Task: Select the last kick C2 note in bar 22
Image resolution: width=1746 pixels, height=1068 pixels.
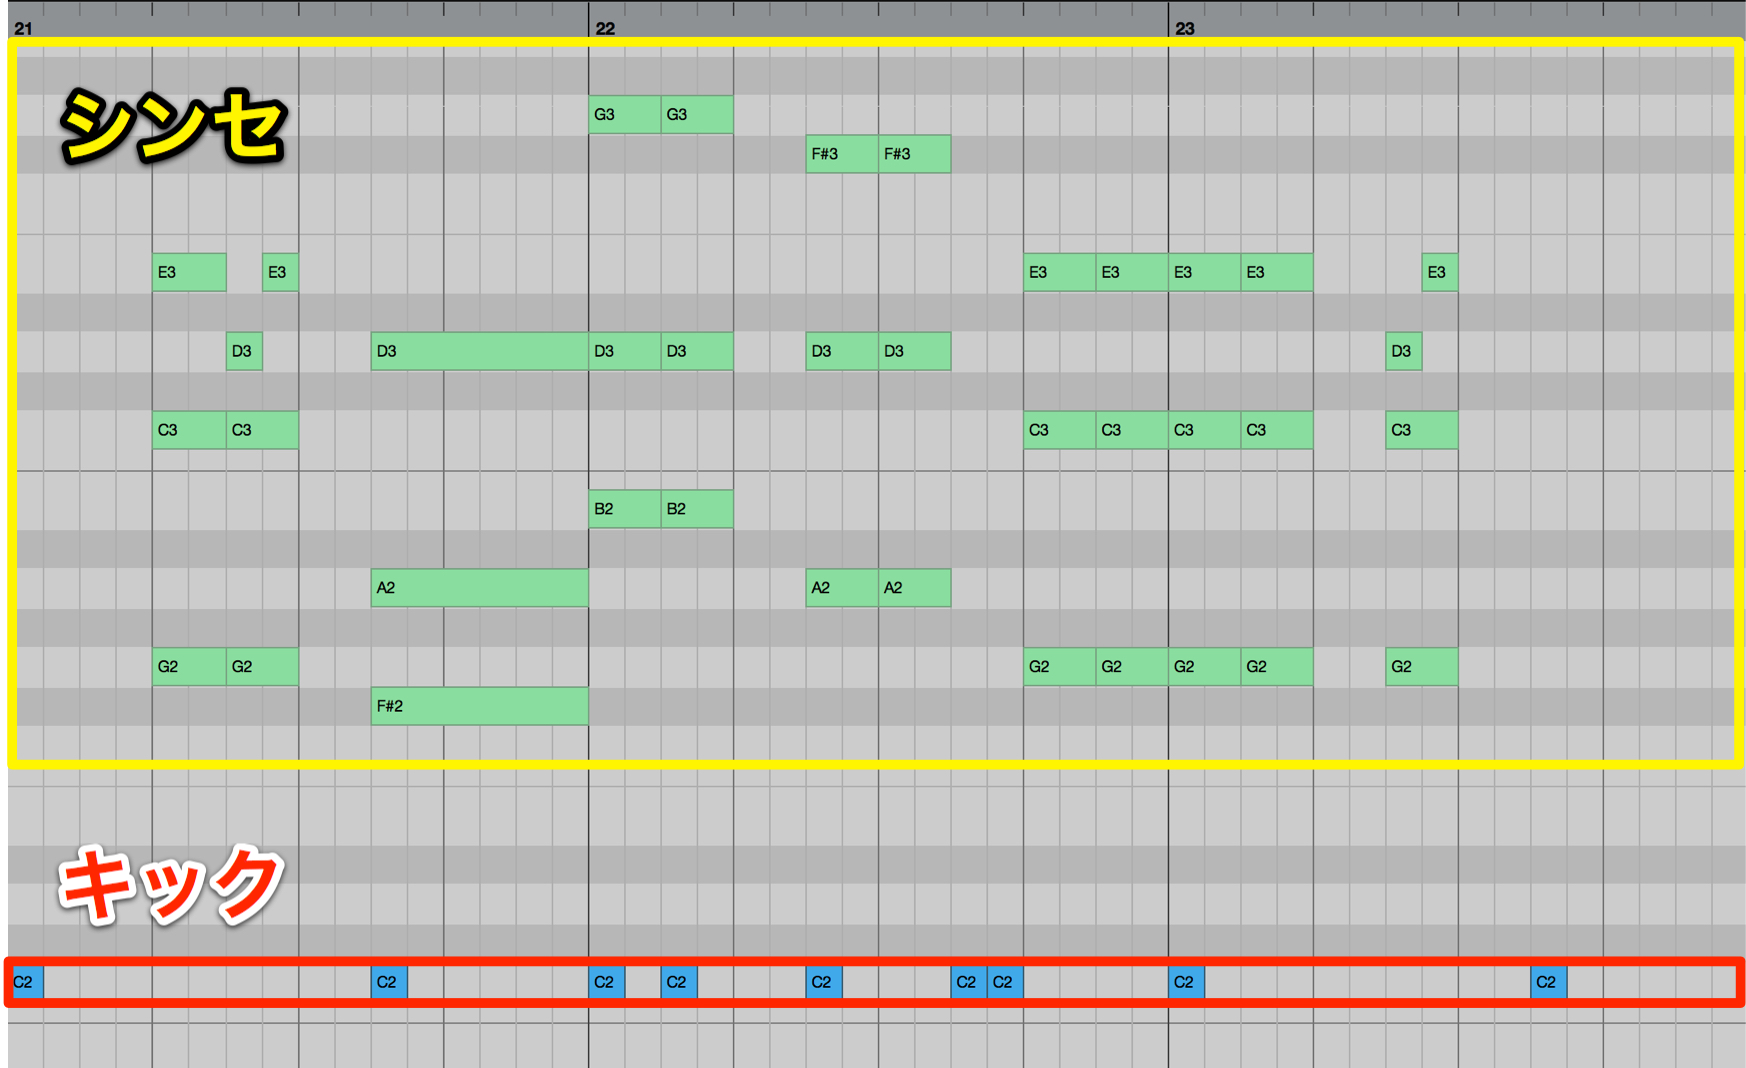Action: (1005, 982)
